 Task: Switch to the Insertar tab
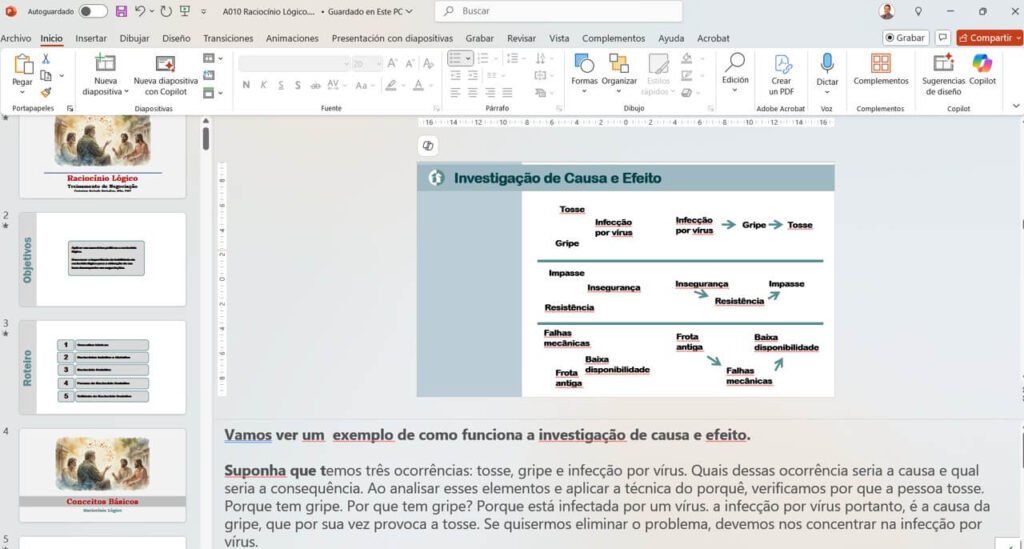91,39
